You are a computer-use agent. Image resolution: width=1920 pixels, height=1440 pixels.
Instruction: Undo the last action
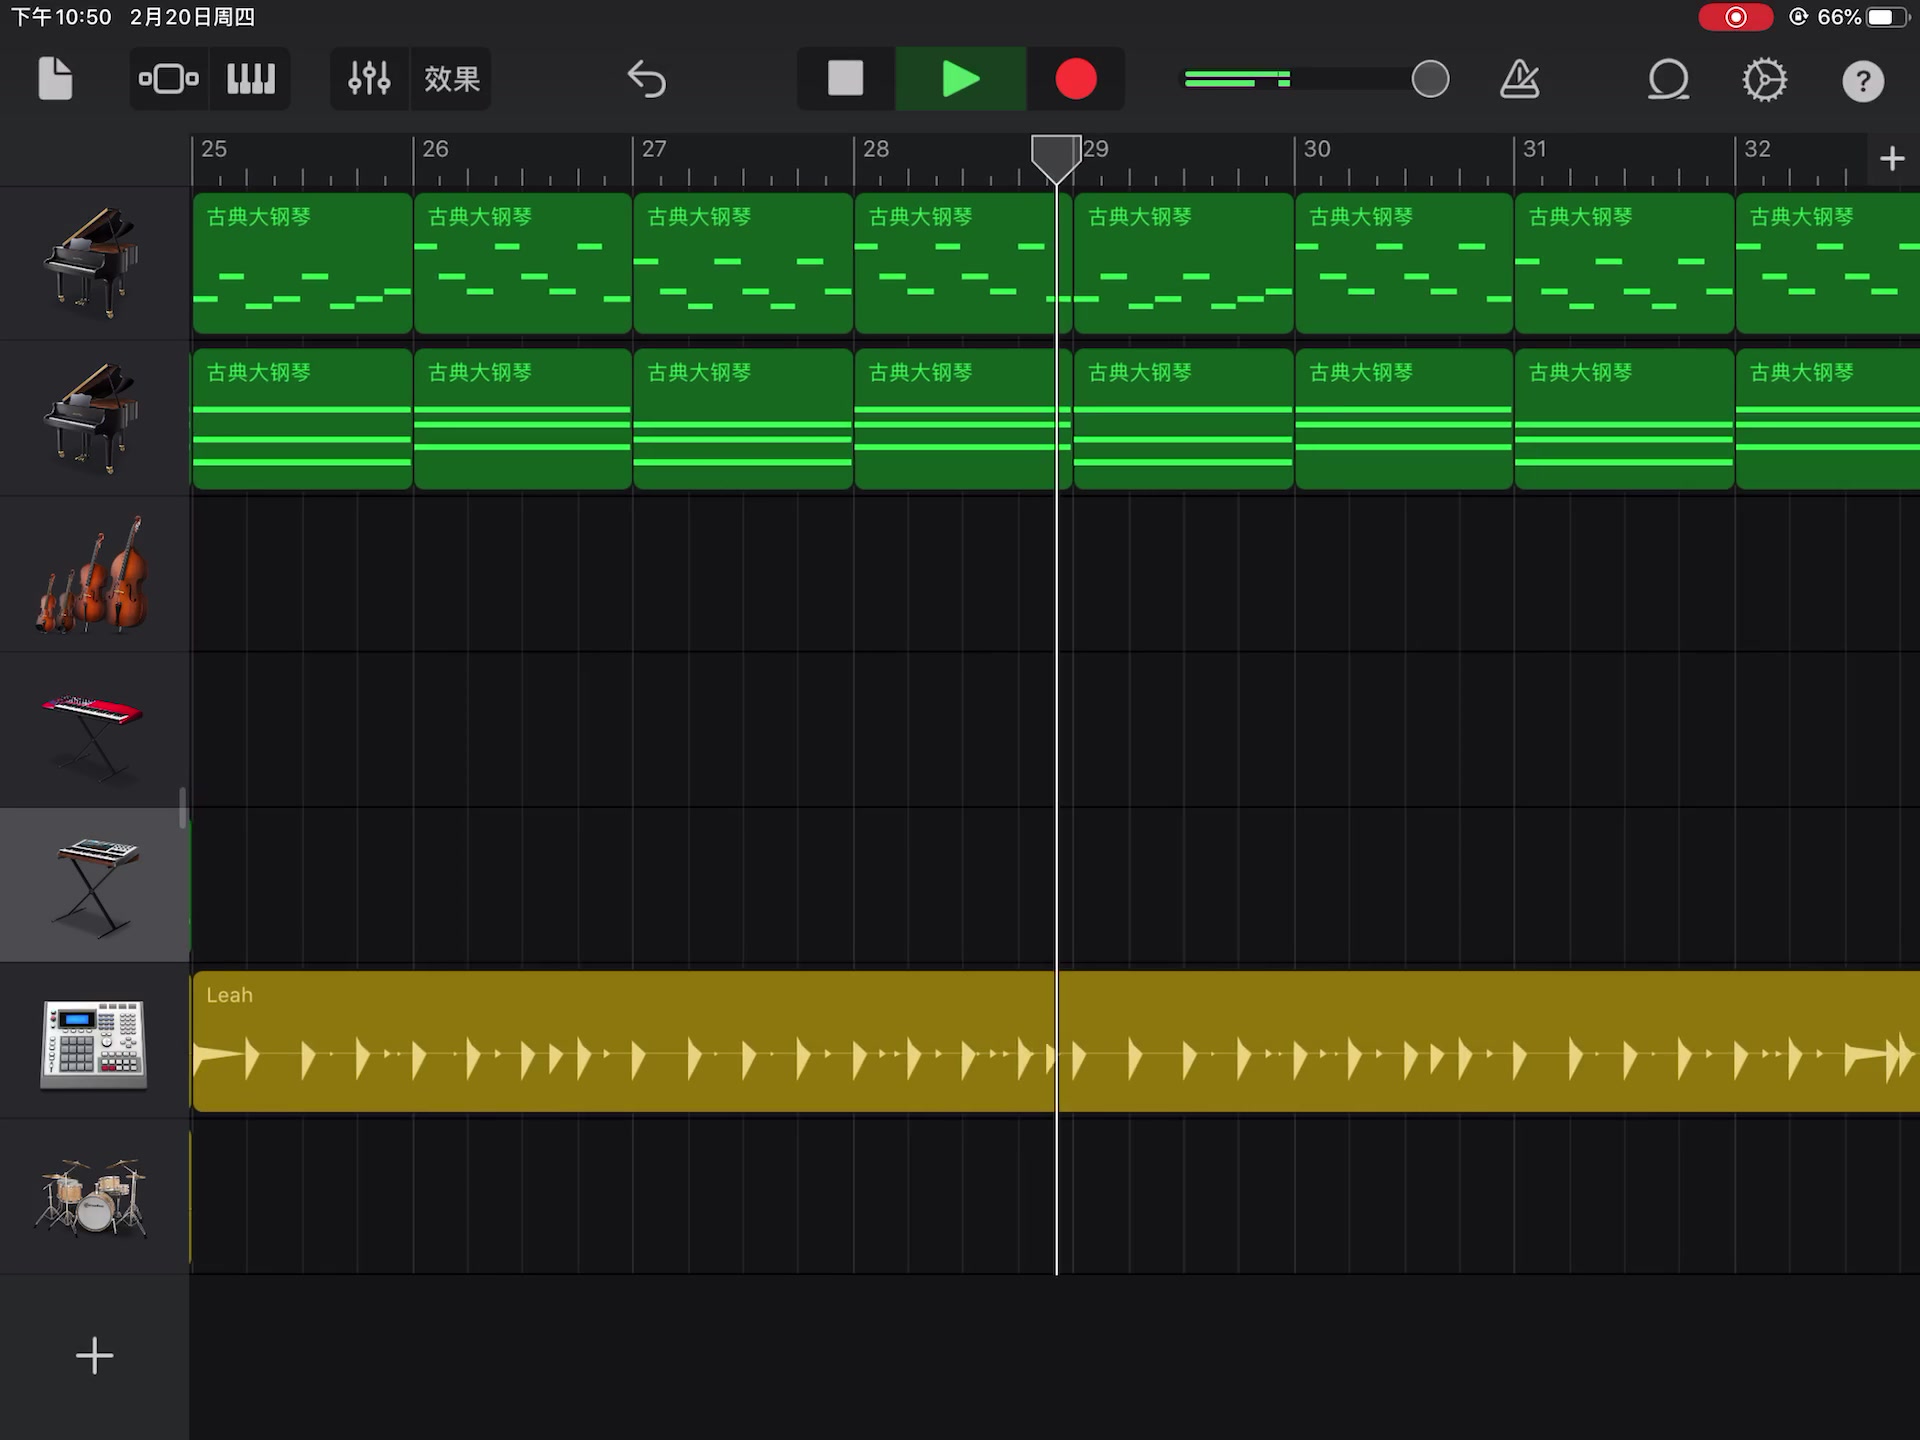pyautogui.click(x=646, y=79)
